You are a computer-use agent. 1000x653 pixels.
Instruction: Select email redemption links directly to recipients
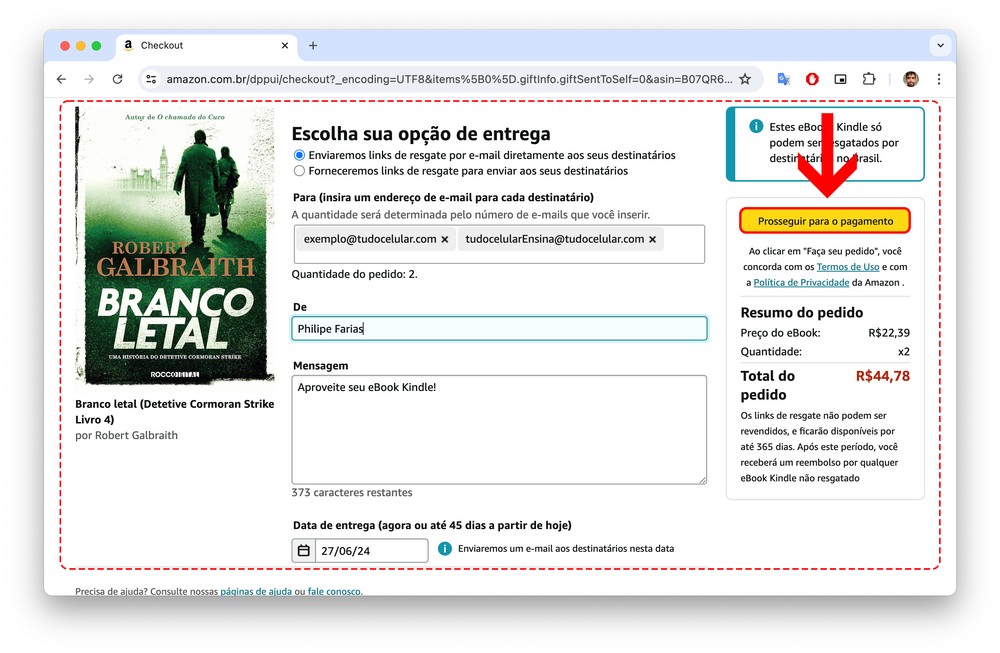coord(299,155)
